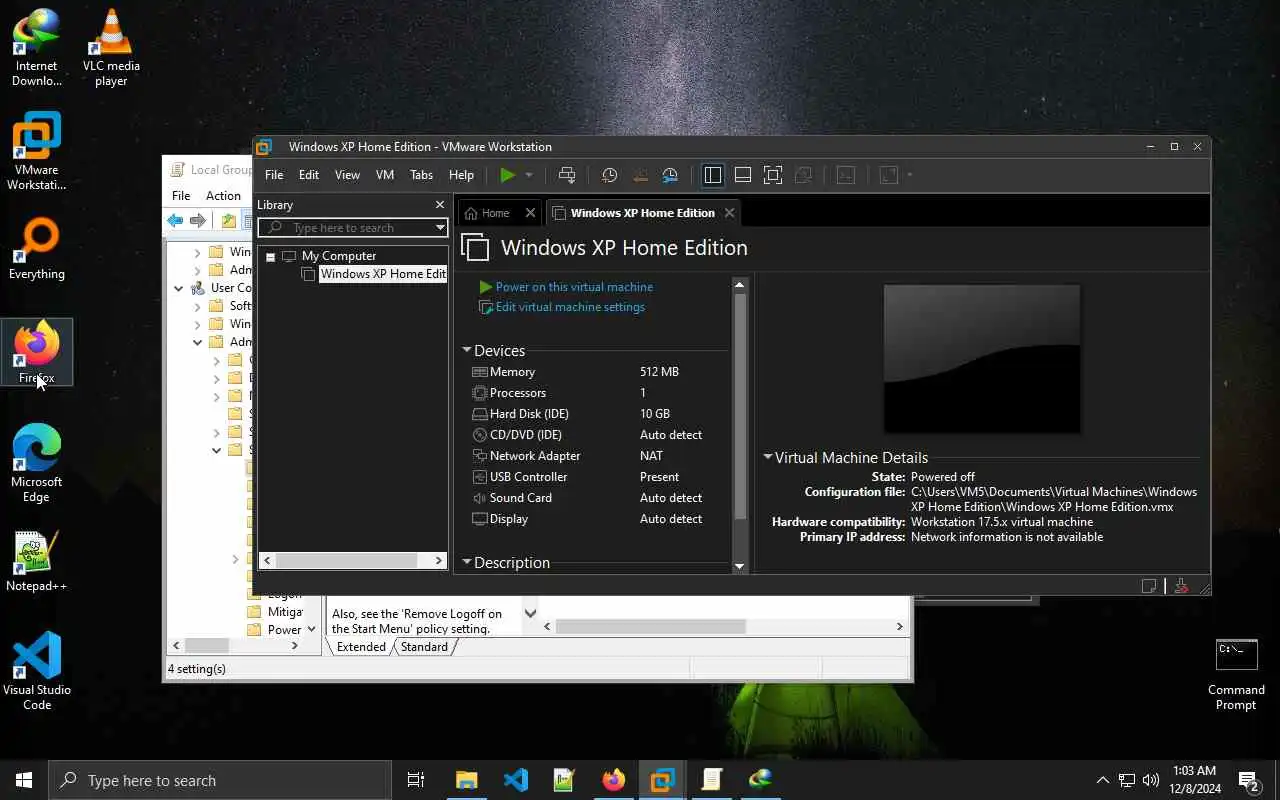Open VMware View menu
1280x800 pixels.
tap(347, 175)
